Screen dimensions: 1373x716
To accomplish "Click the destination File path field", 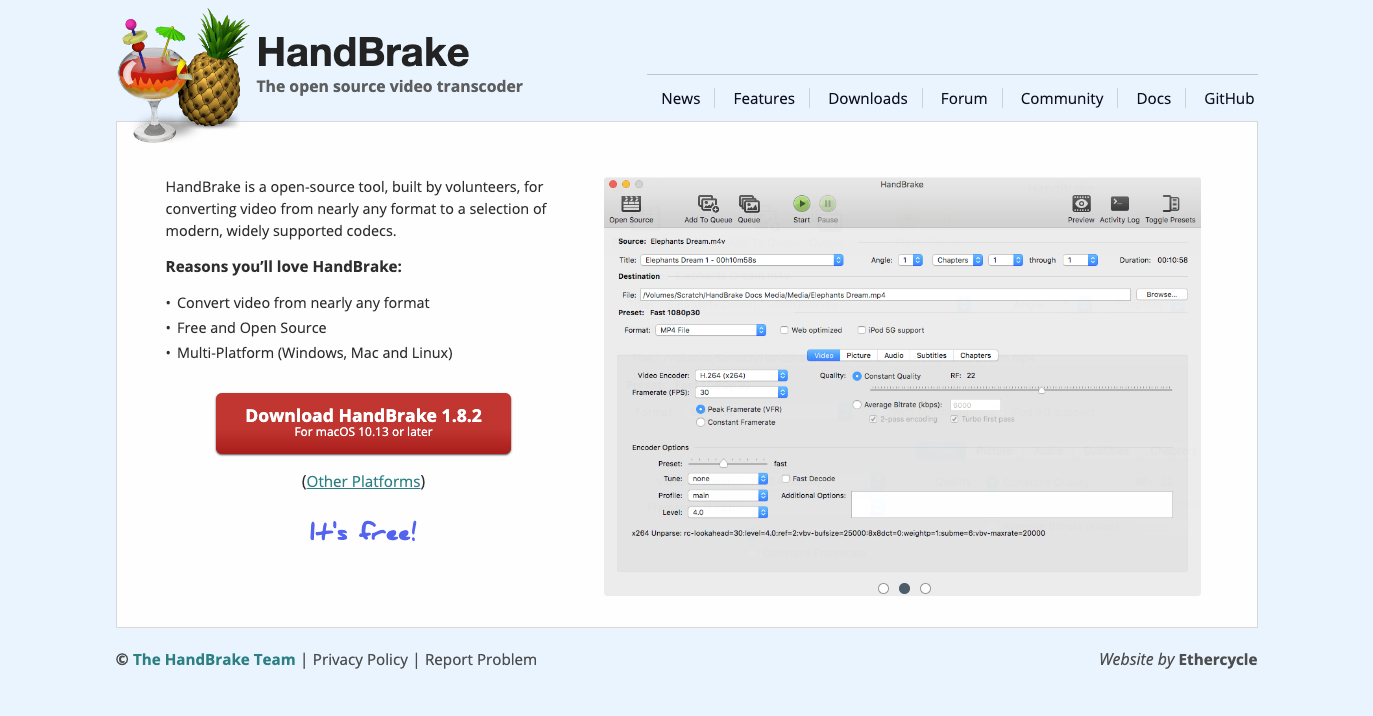I will click(886, 295).
